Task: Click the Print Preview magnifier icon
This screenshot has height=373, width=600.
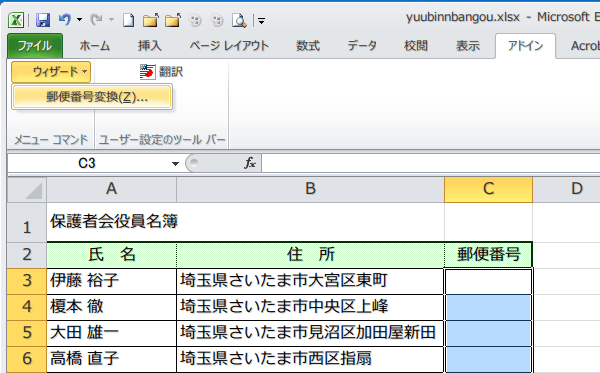Action: tap(239, 20)
